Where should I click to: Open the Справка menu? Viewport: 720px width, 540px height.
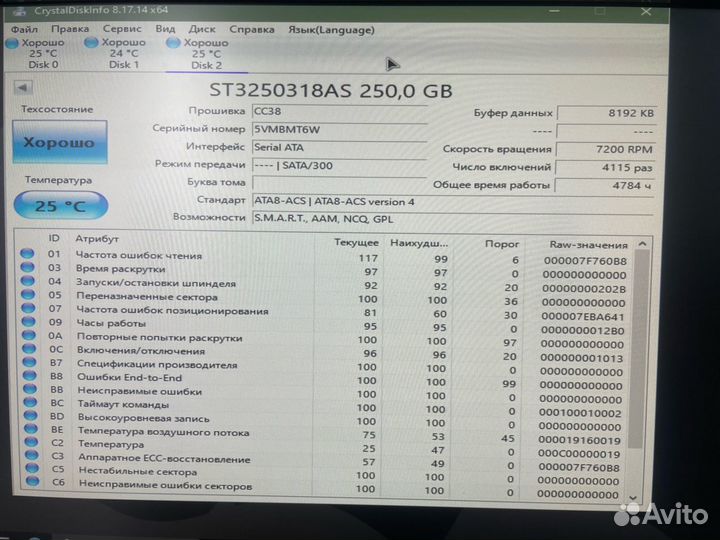[252, 29]
